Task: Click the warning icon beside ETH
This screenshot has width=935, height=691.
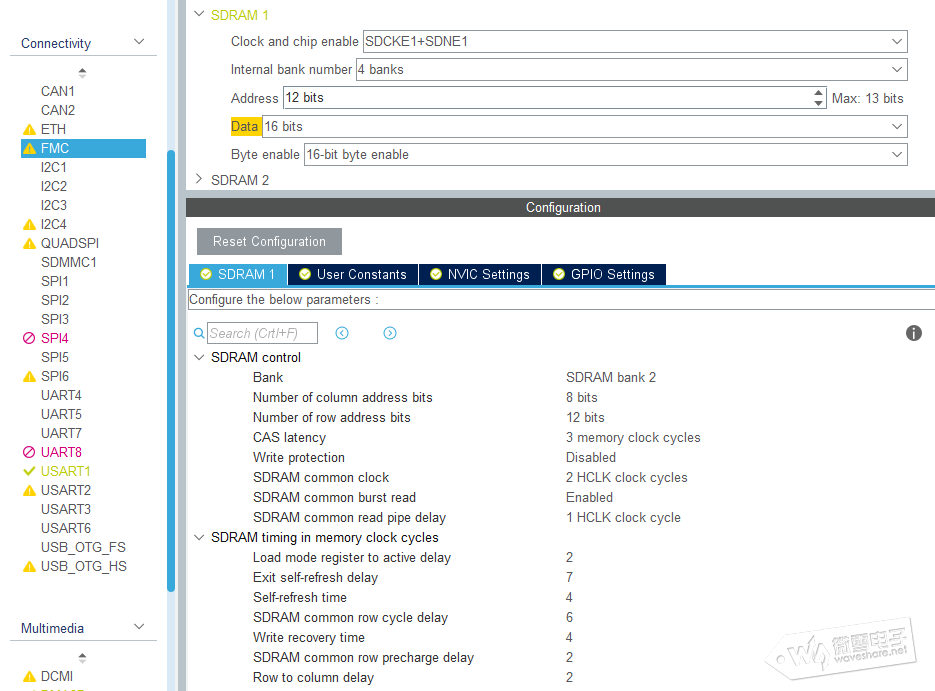Action: [29, 130]
